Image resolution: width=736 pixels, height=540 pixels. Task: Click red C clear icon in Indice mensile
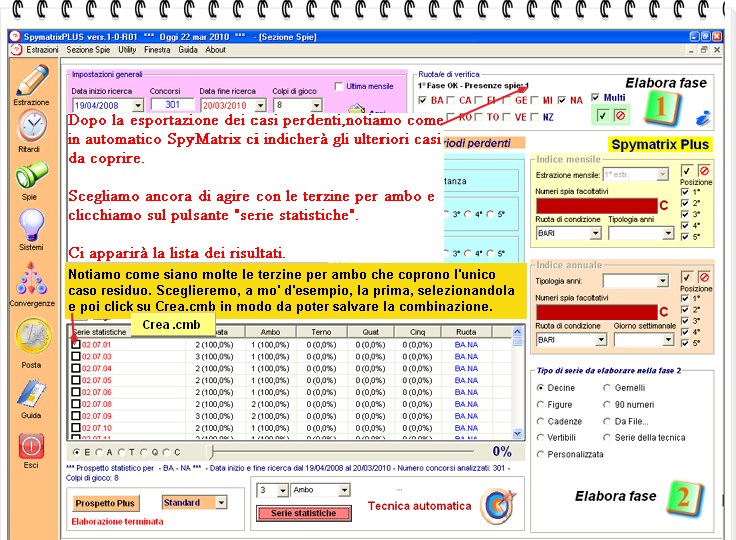[664, 206]
